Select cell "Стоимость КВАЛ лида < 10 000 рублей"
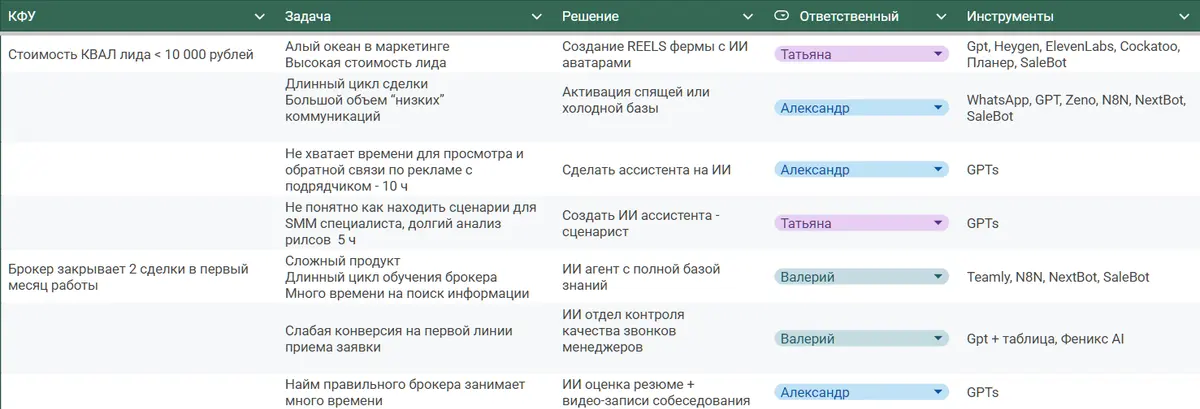This screenshot has height=409, width=1200. [140, 54]
